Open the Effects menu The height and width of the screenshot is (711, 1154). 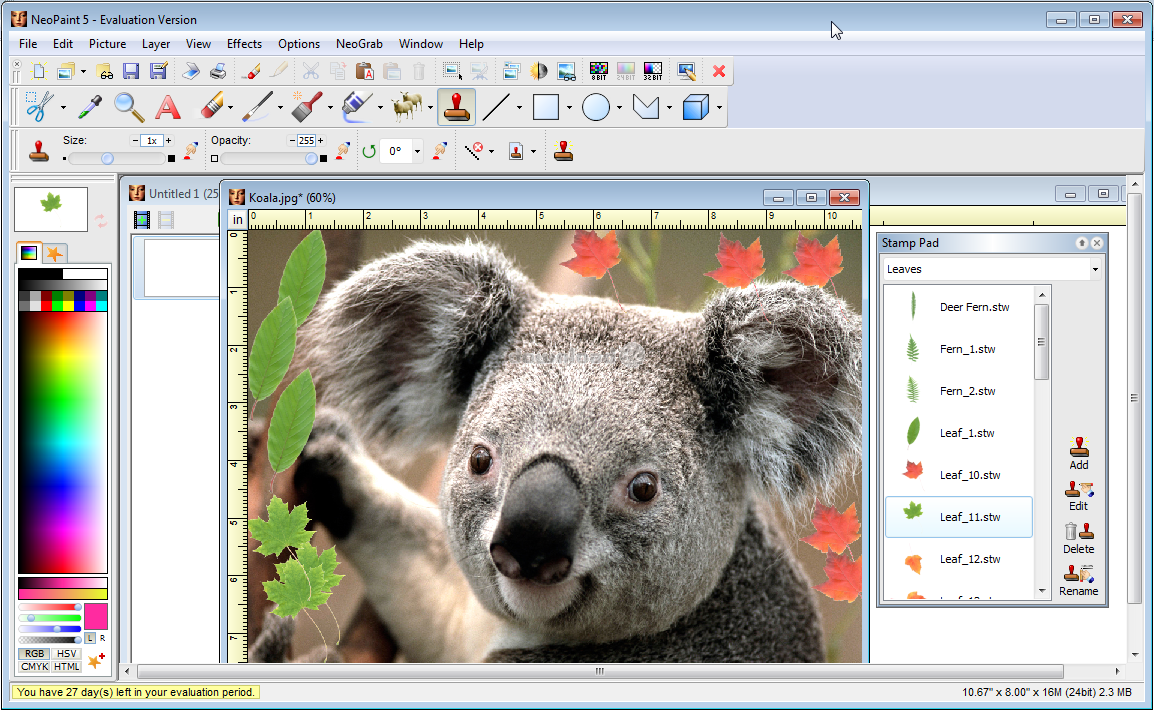point(244,44)
